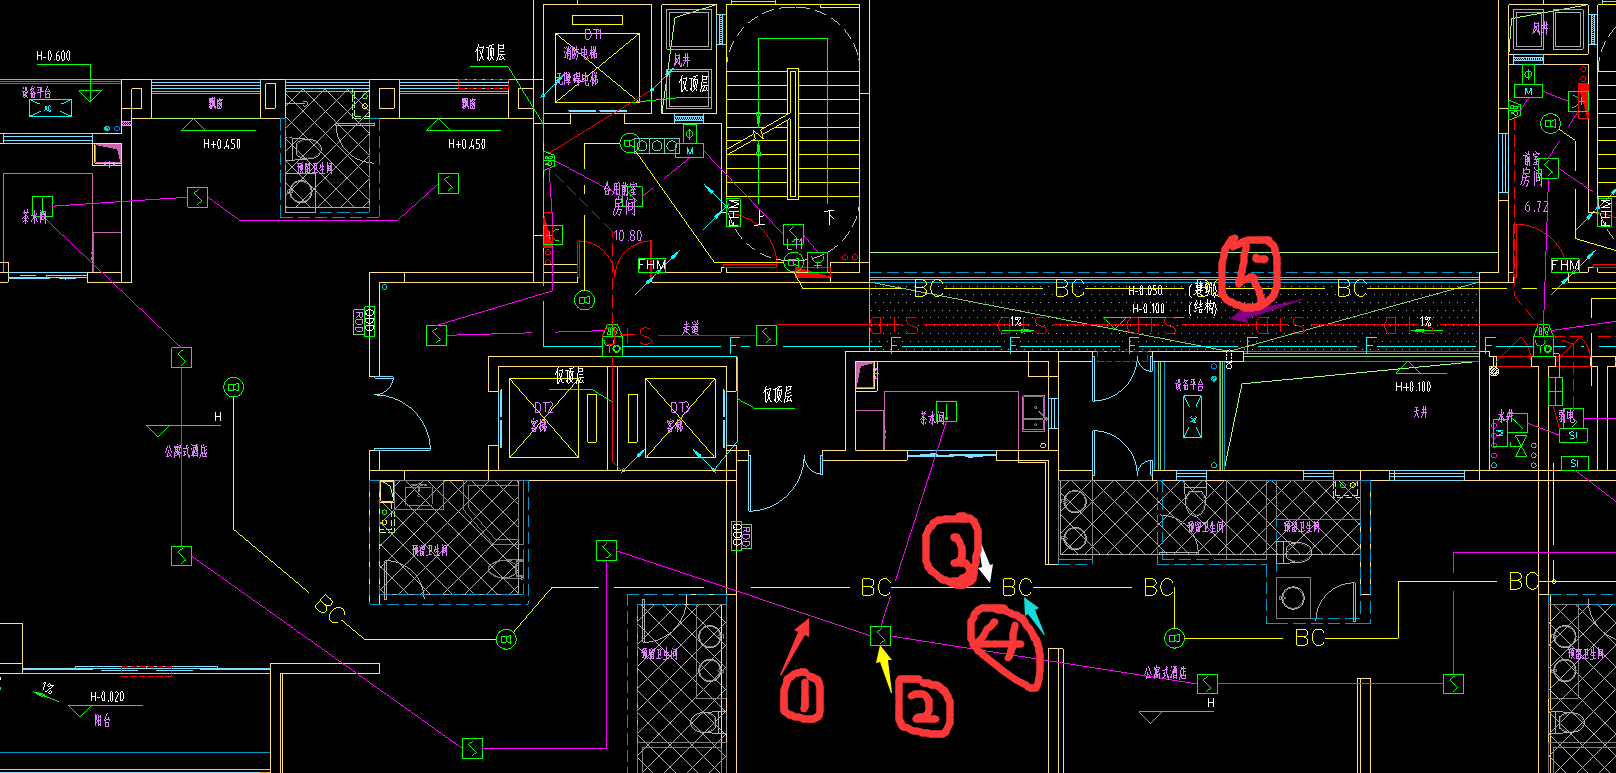Select speaker symbol beside the H letter near 公寓式酒店
This screenshot has width=1616, height=773.
click(233, 387)
